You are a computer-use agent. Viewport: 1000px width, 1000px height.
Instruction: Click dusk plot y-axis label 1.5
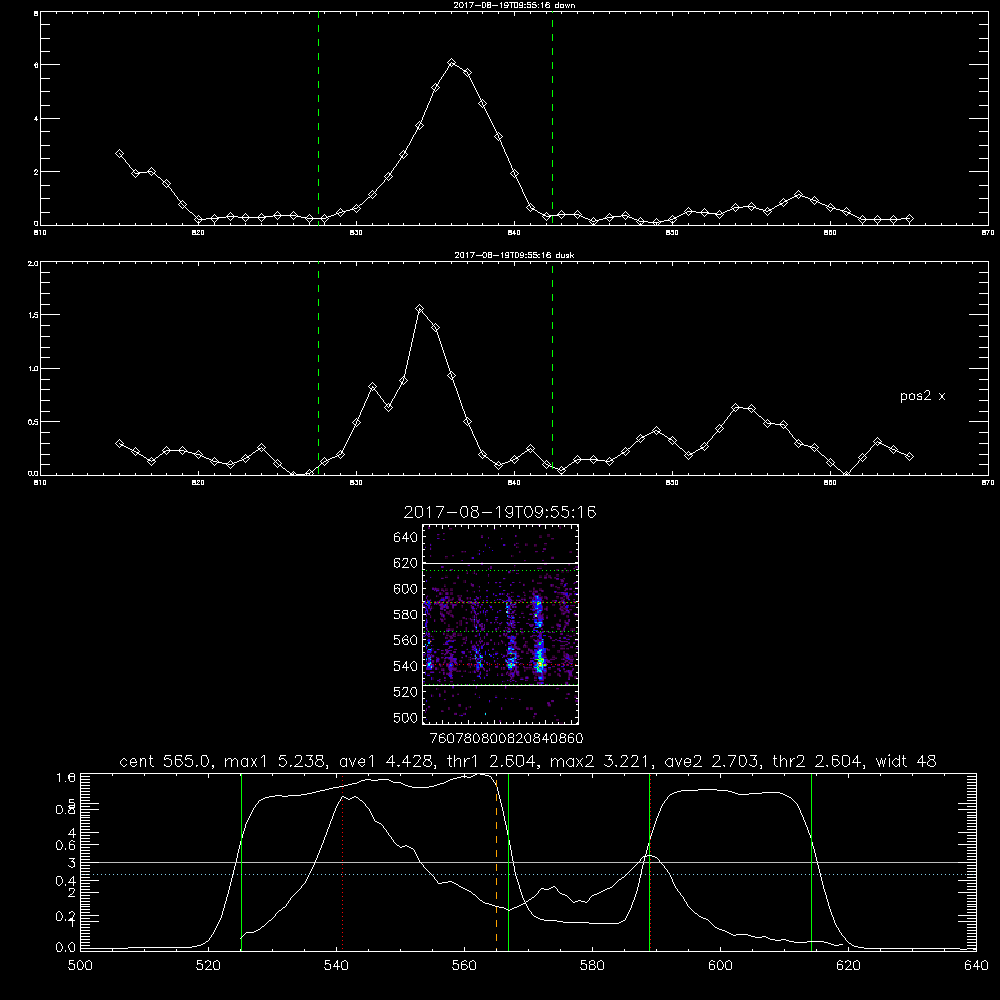click(x=33, y=315)
